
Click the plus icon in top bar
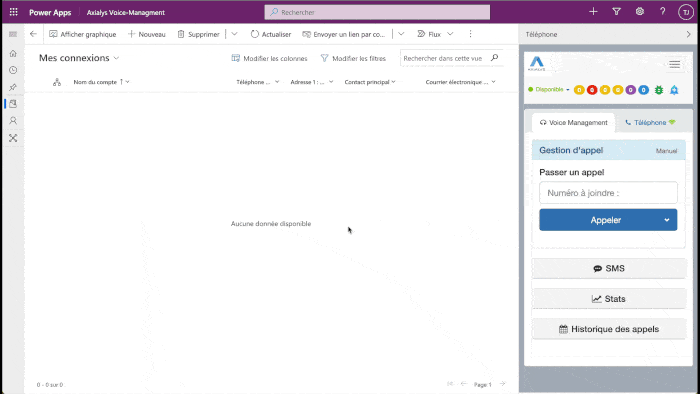tap(593, 12)
